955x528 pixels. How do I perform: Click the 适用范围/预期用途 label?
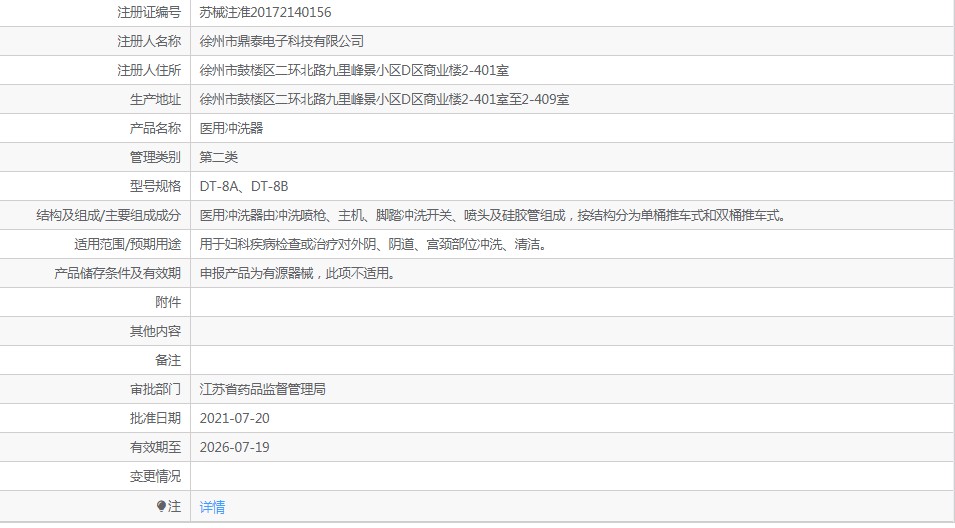[127, 244]
